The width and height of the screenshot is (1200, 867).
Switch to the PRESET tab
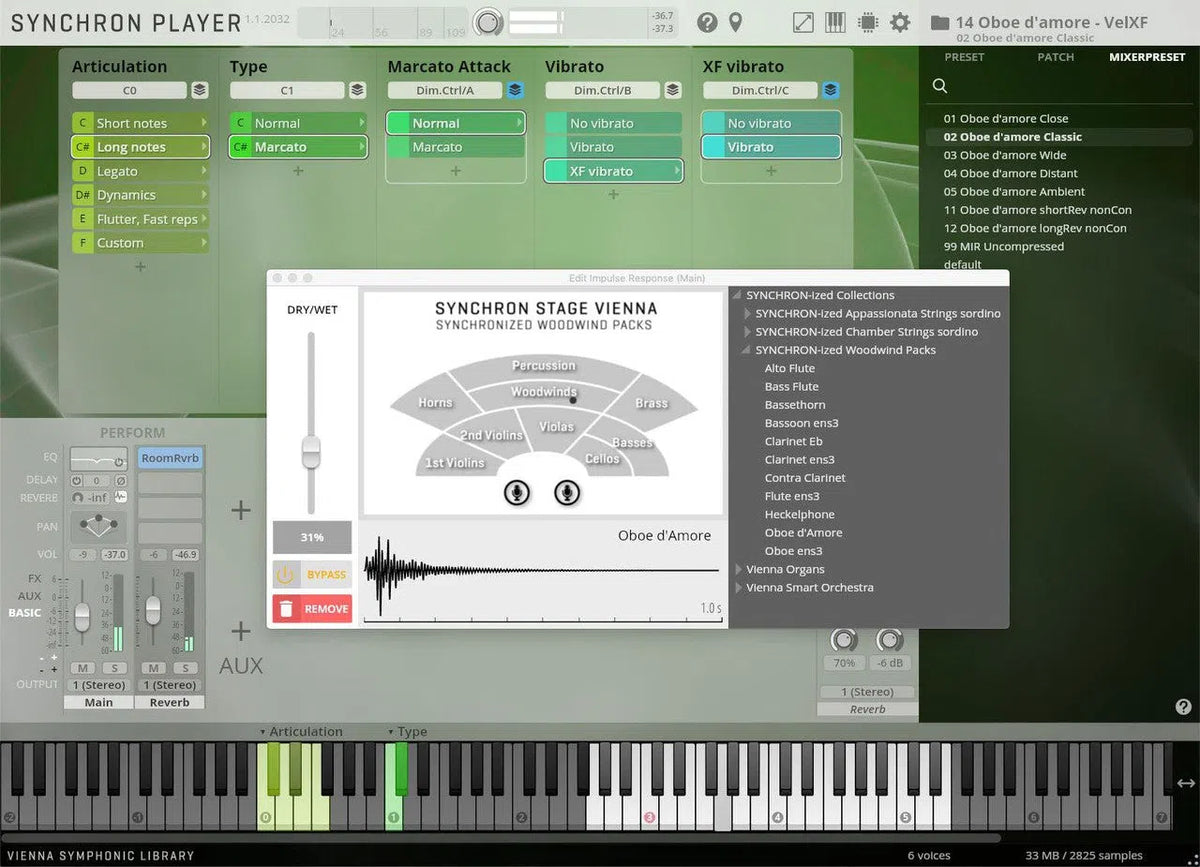click(964, 57)
